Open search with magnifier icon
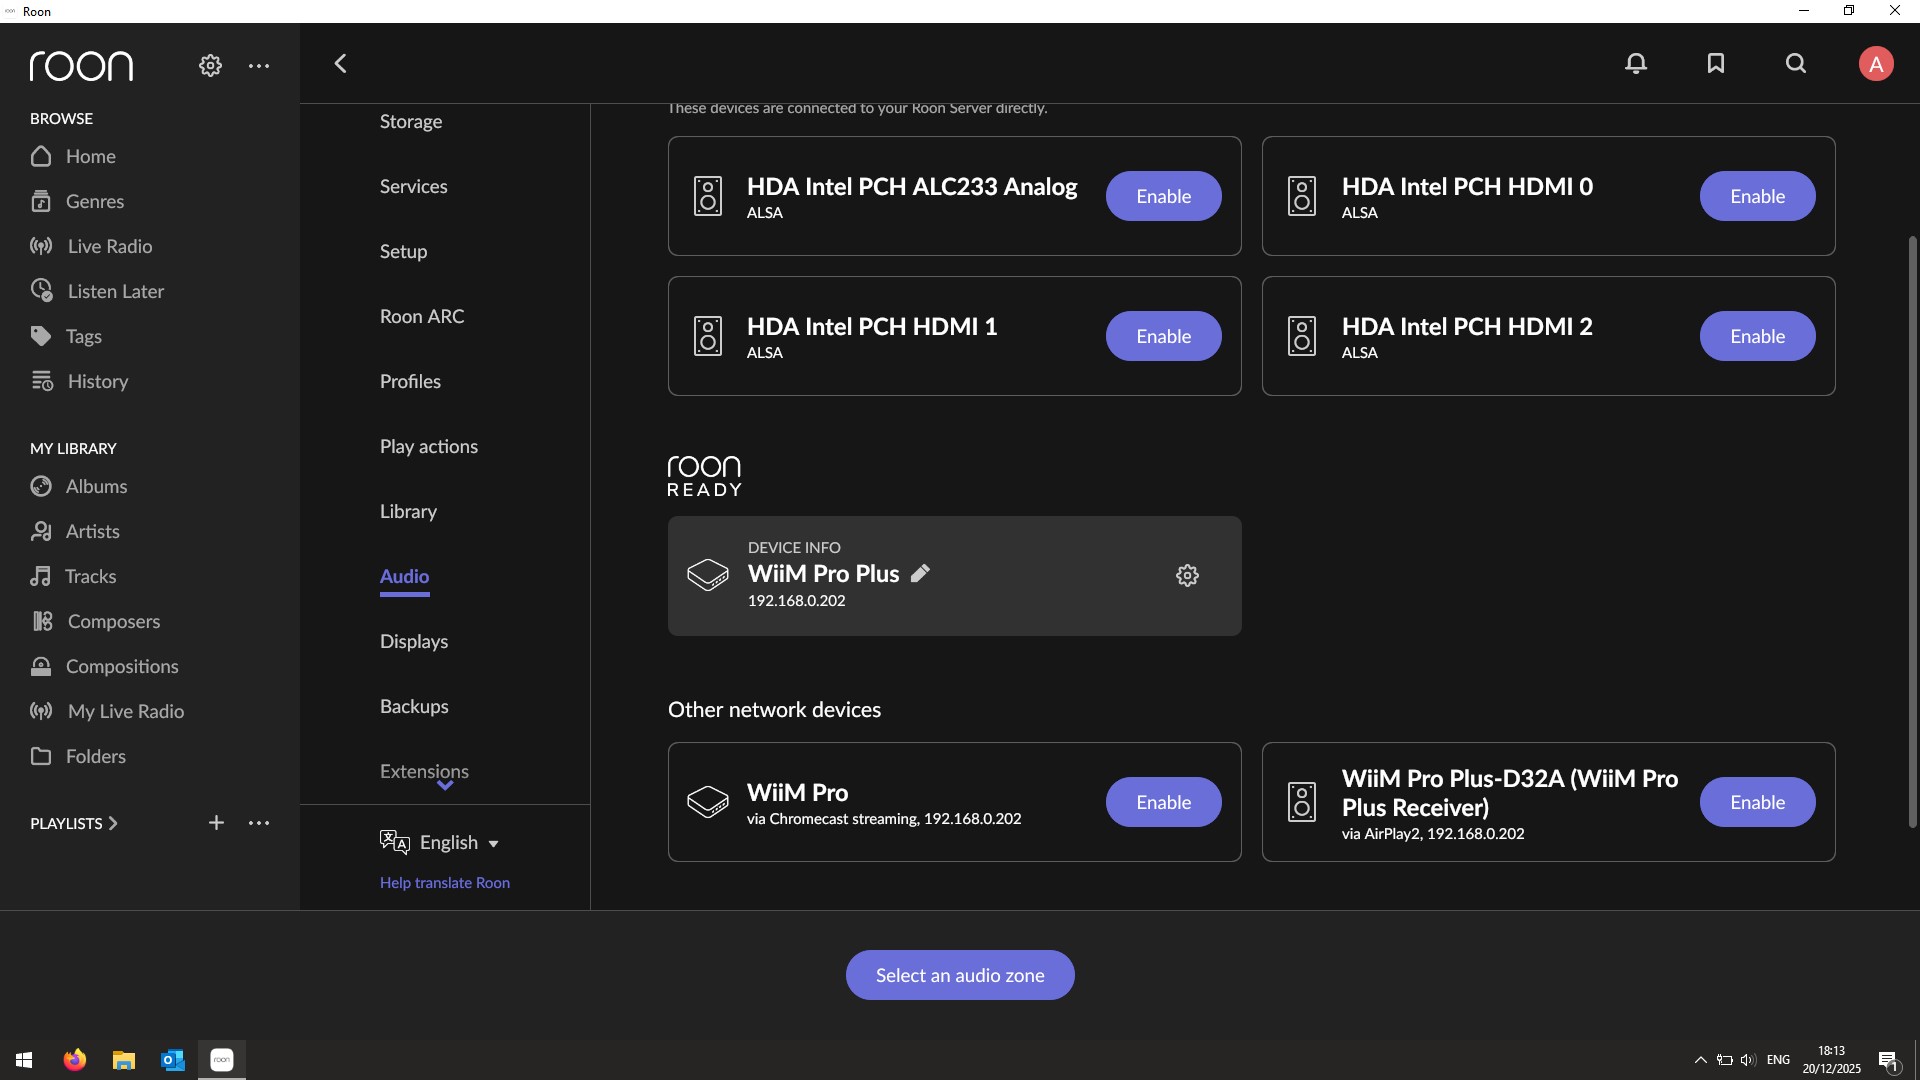Image resolution: width=1920 pixels, height=1080 pixels. click(x=1796, y=64)
